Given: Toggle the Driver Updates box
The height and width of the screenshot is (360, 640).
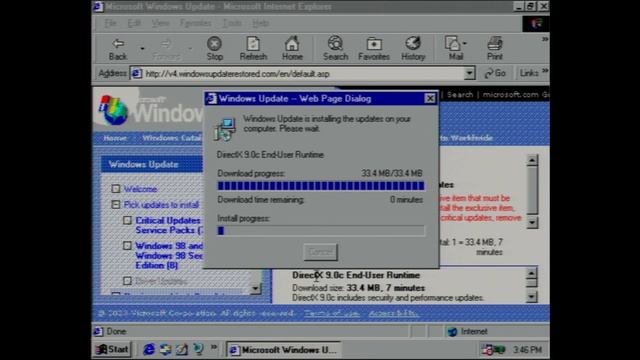Looking at the screenshot, I should (127, 281).
